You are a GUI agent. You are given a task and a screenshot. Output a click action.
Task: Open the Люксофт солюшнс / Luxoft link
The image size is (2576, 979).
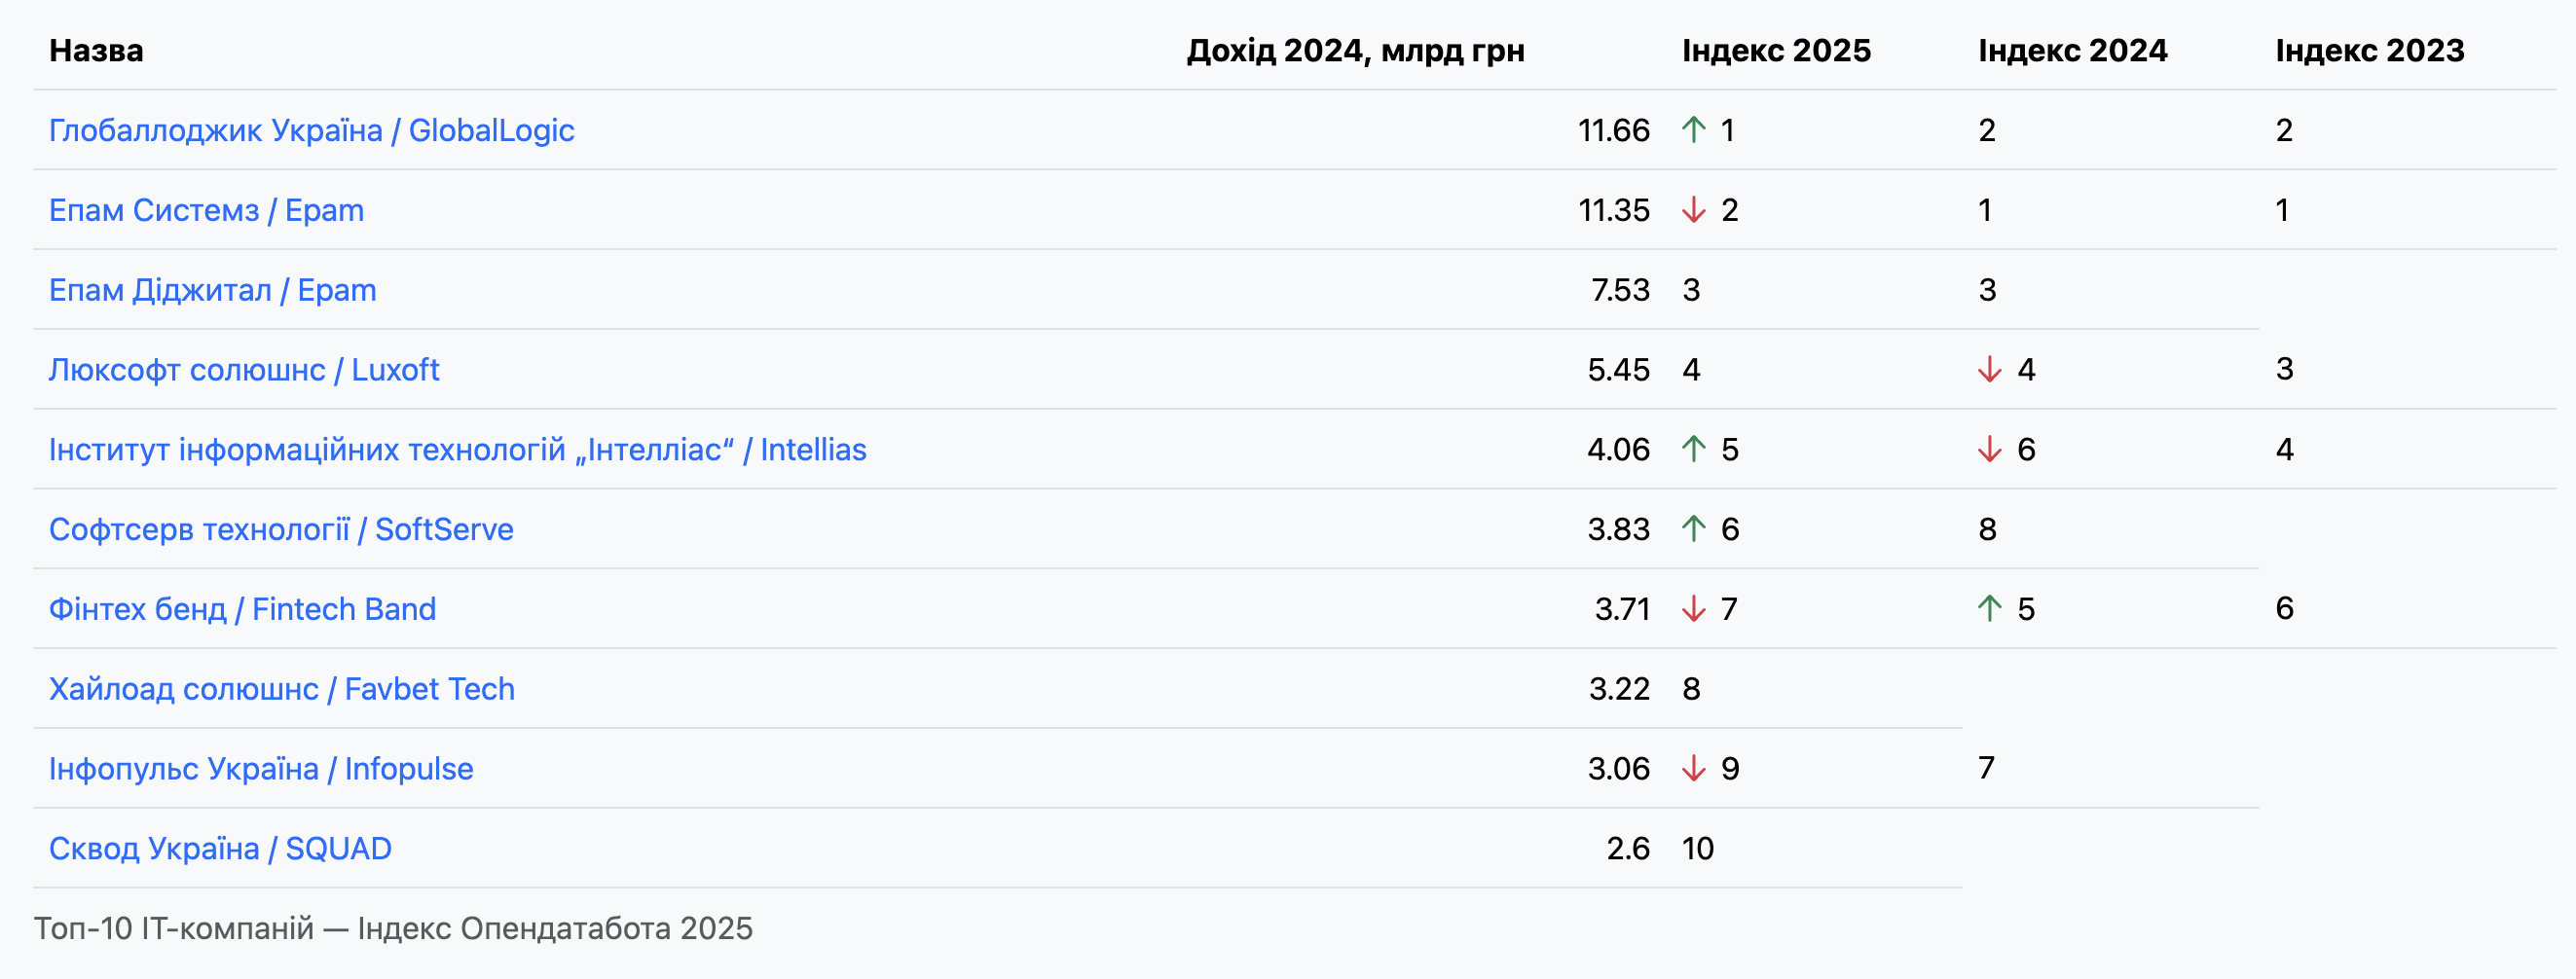tap(244, 370)
